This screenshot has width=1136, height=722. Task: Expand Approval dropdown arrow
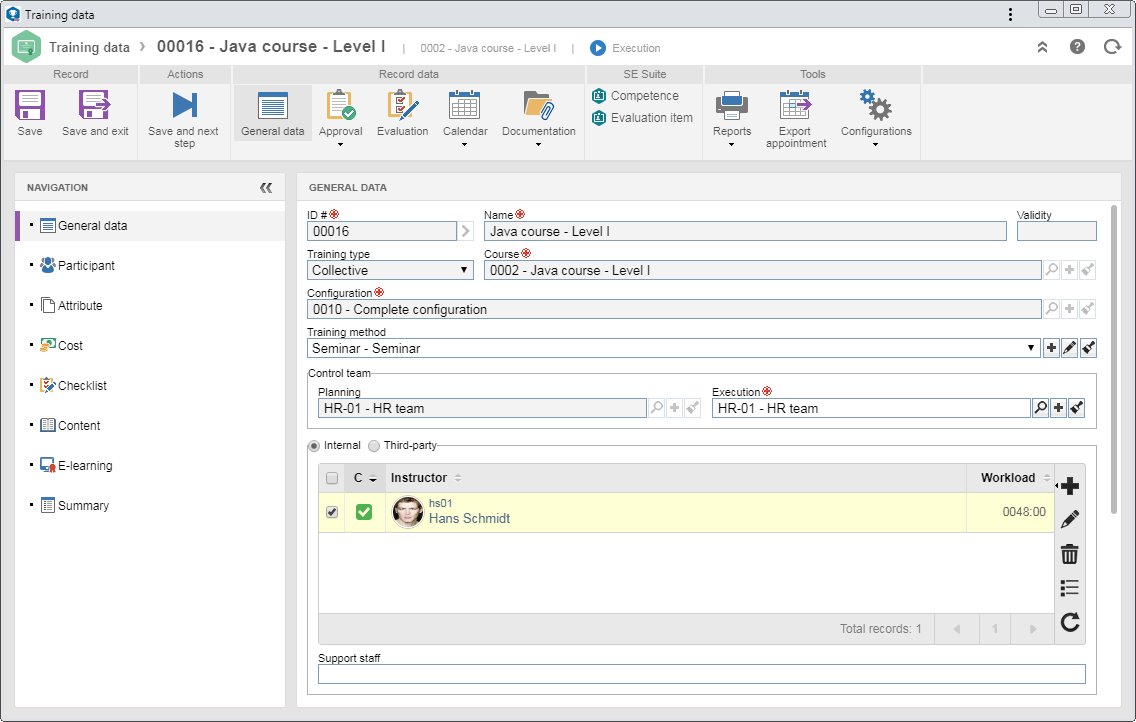[341, 145]
